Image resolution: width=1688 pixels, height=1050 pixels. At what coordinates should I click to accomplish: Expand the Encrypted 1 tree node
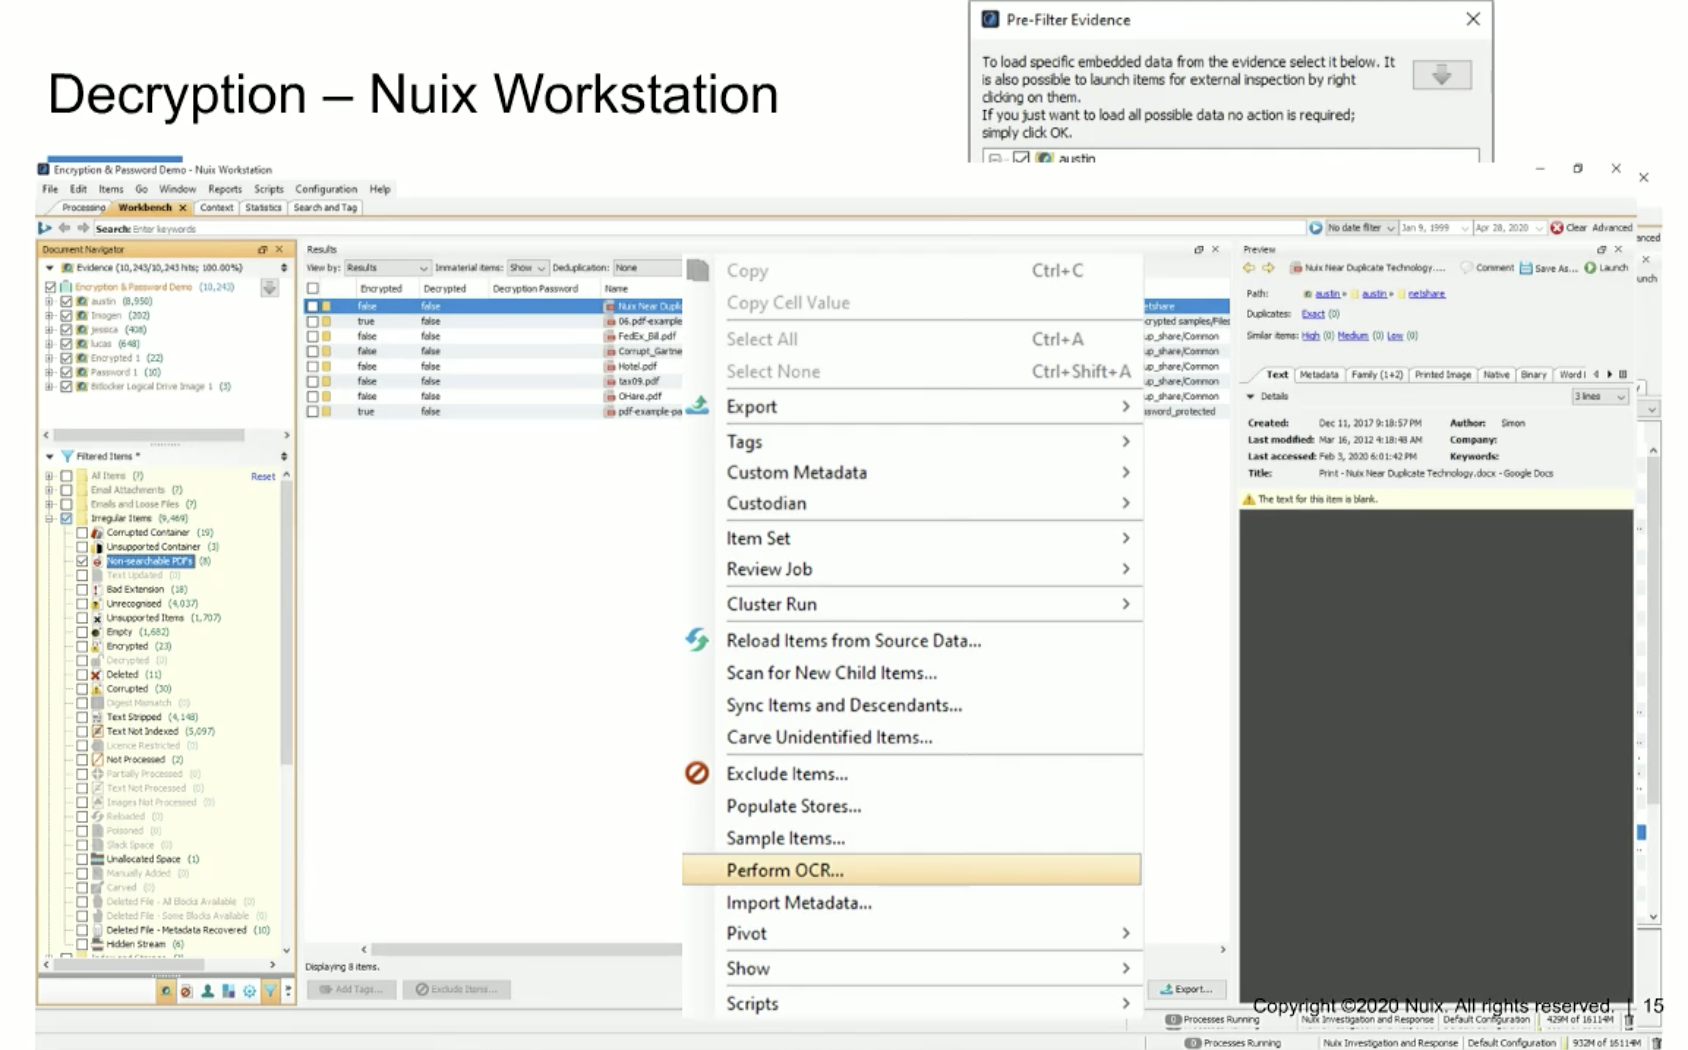(48, 357)
